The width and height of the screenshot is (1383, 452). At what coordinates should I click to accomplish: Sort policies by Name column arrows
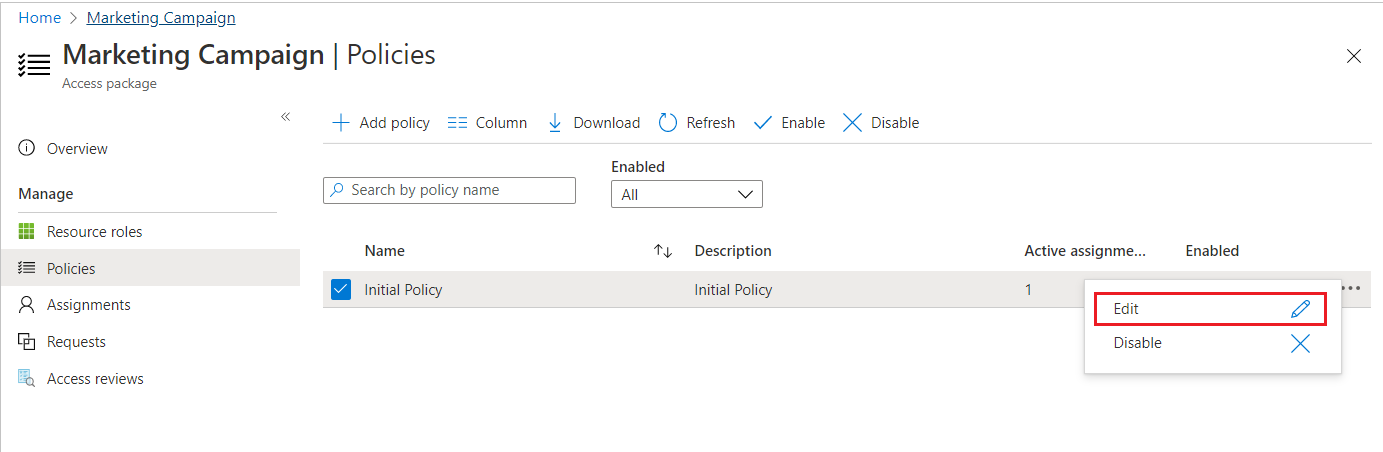click(662, 251)
